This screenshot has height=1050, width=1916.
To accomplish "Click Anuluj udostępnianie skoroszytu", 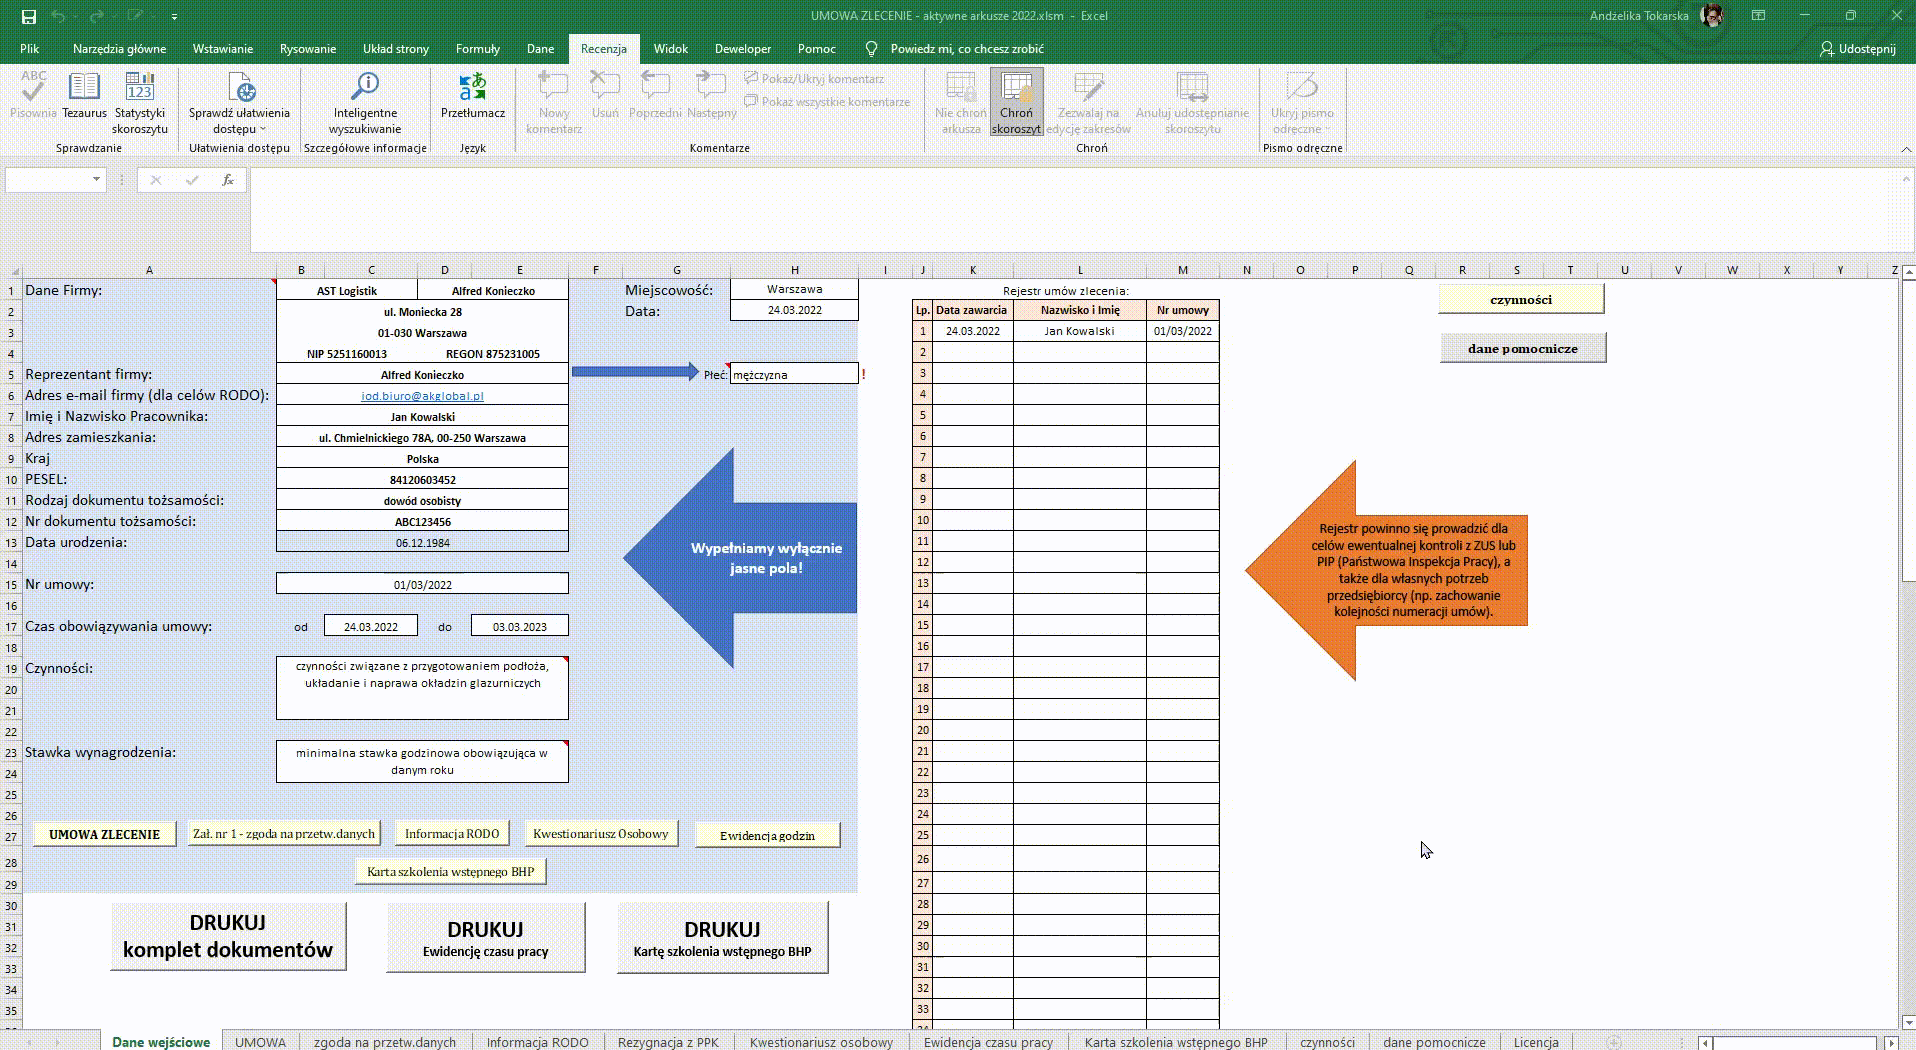I will pos(1192,103).
